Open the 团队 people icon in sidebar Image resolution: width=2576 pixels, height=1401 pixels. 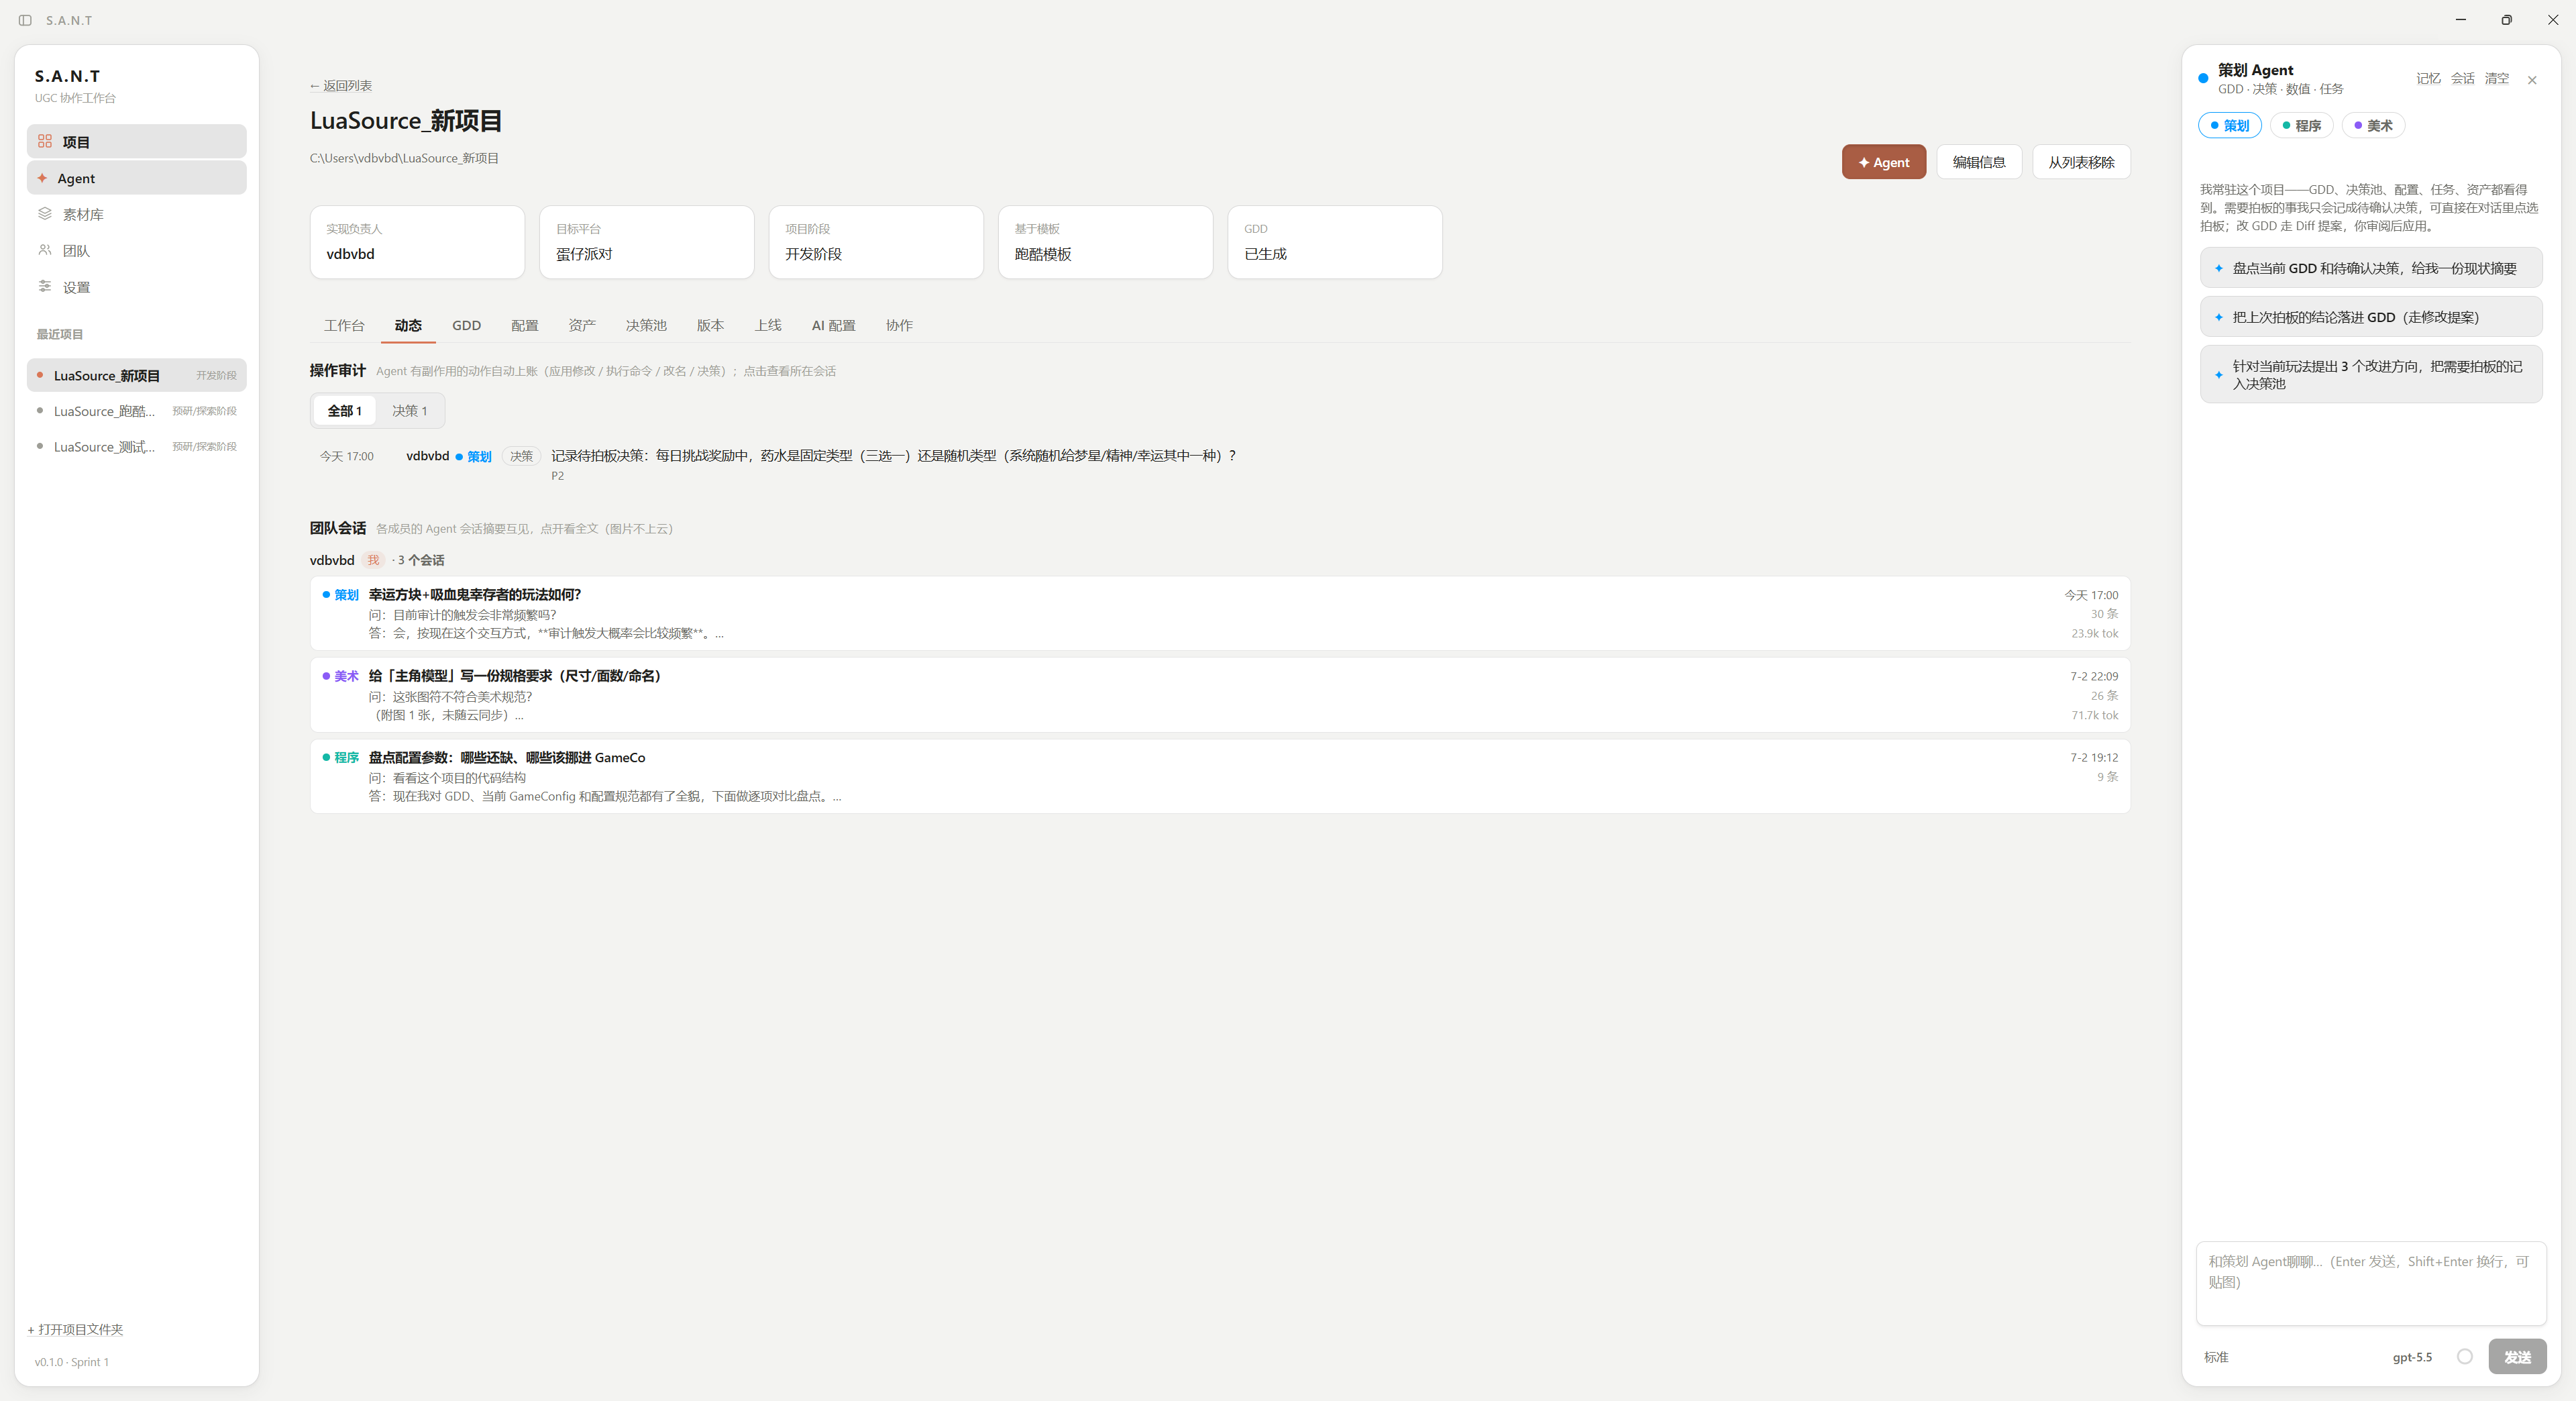45,250
